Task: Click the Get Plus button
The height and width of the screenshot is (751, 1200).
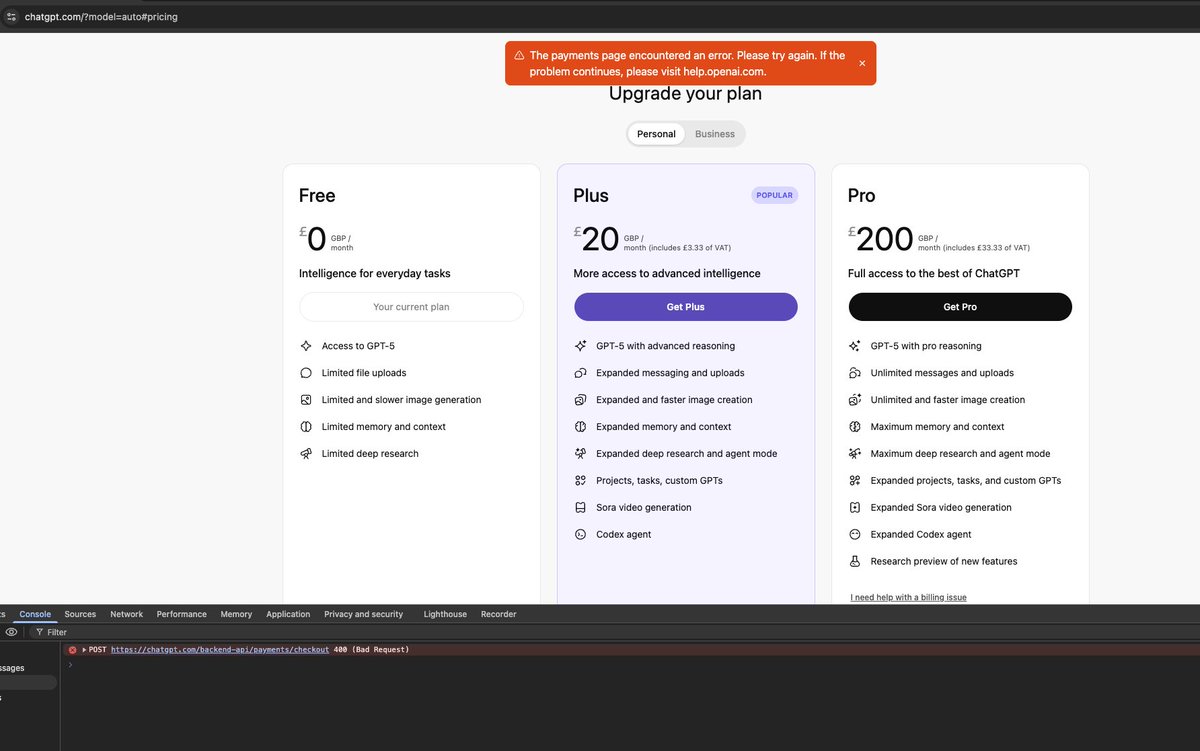Action: point(686,307)
